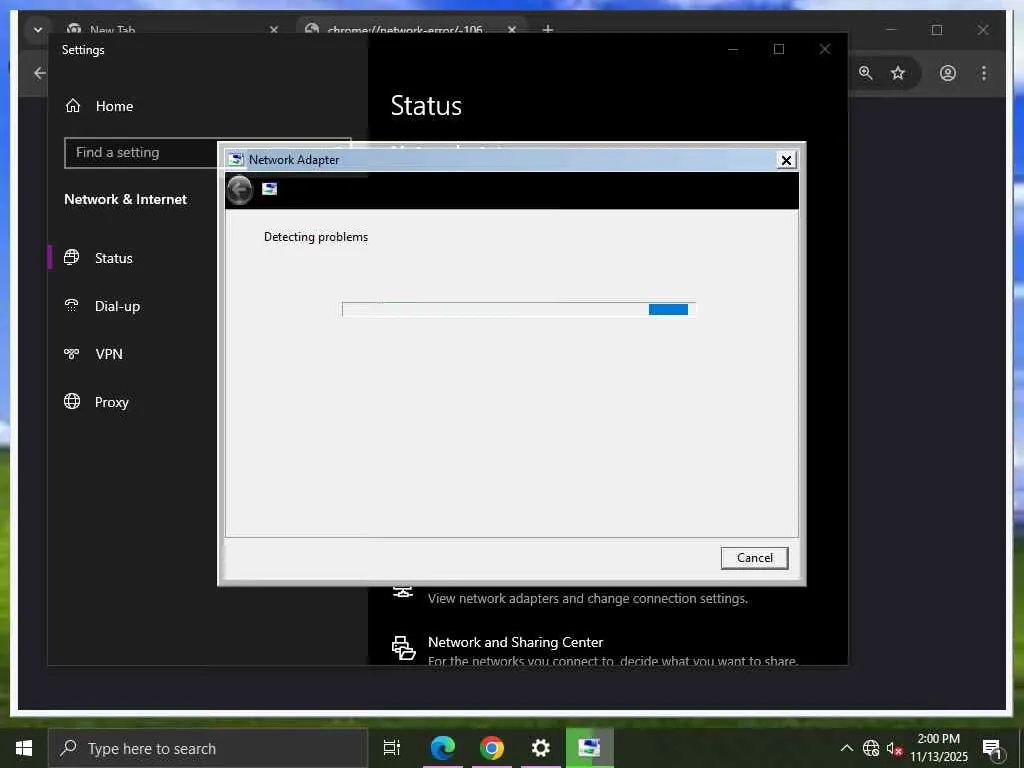Close the Network Adapter dialog
The height and width of the screenshot is (768, 1024).
(786, 160)
